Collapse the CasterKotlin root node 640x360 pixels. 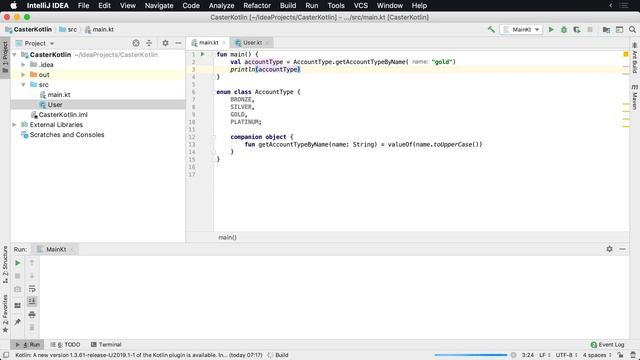click(x=15, y=55)
